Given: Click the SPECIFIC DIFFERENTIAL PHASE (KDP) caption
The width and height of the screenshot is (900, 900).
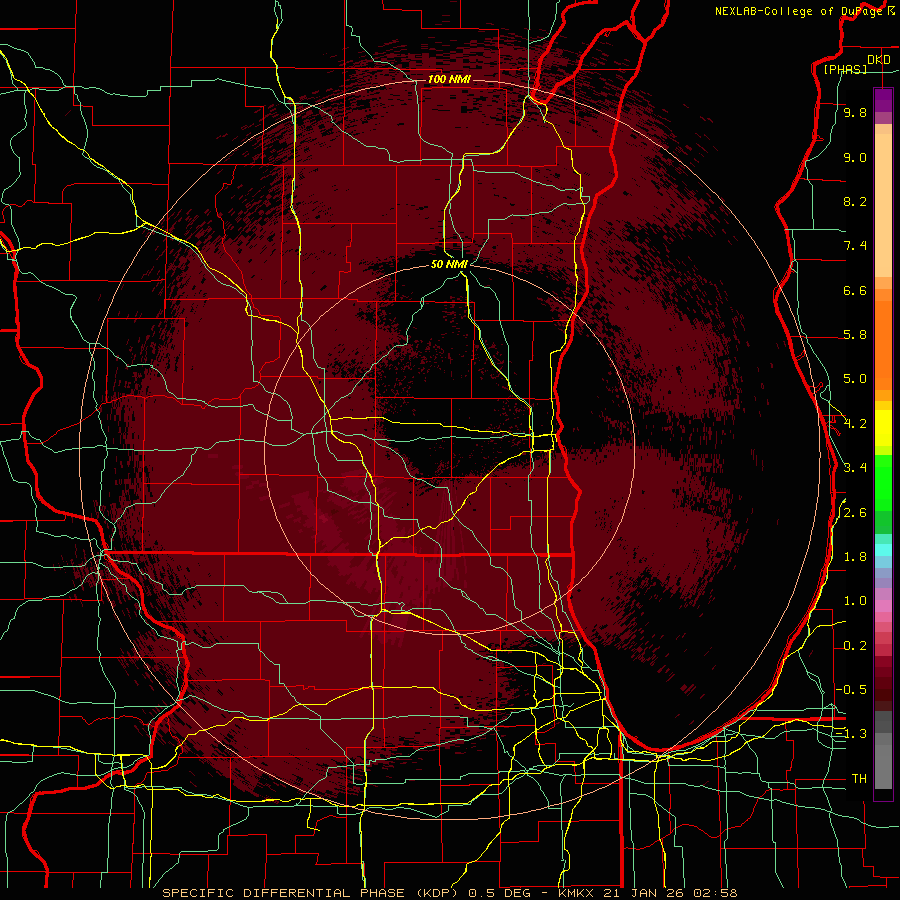Looking at the screenshot, I should [312, 893].
